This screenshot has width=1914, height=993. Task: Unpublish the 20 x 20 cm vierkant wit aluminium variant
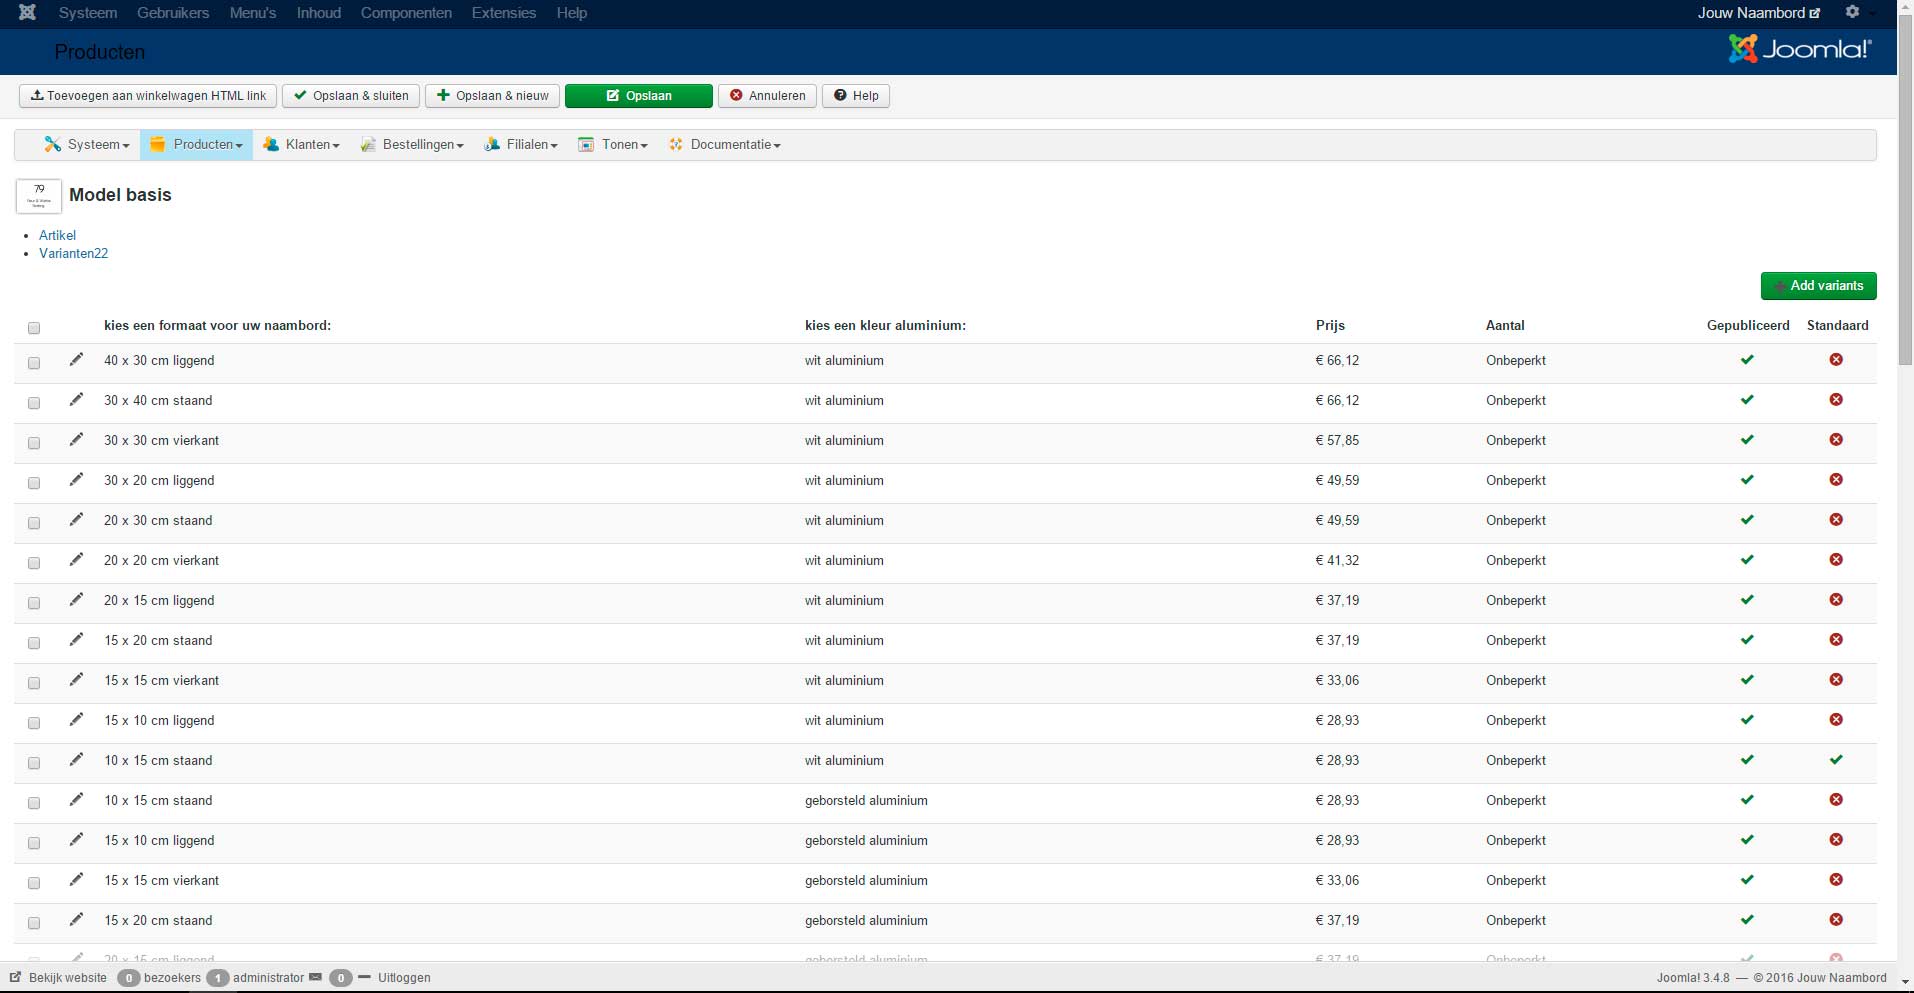coord(1747,560)
